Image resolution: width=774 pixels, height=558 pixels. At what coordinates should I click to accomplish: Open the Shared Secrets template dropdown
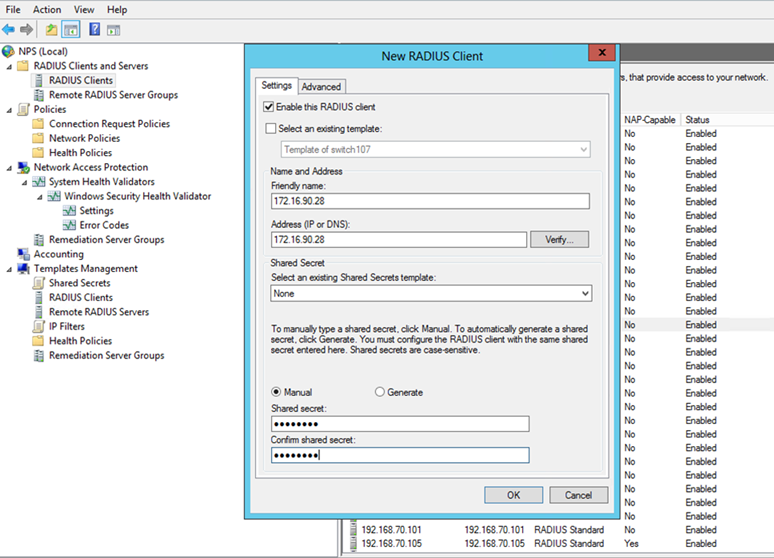(x=584, y=294)
